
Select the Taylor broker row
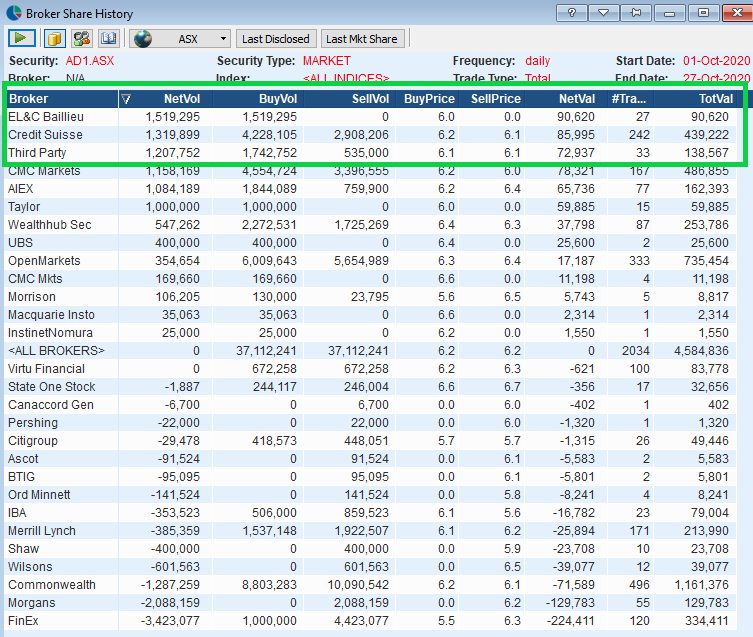[x=371, y=207]
